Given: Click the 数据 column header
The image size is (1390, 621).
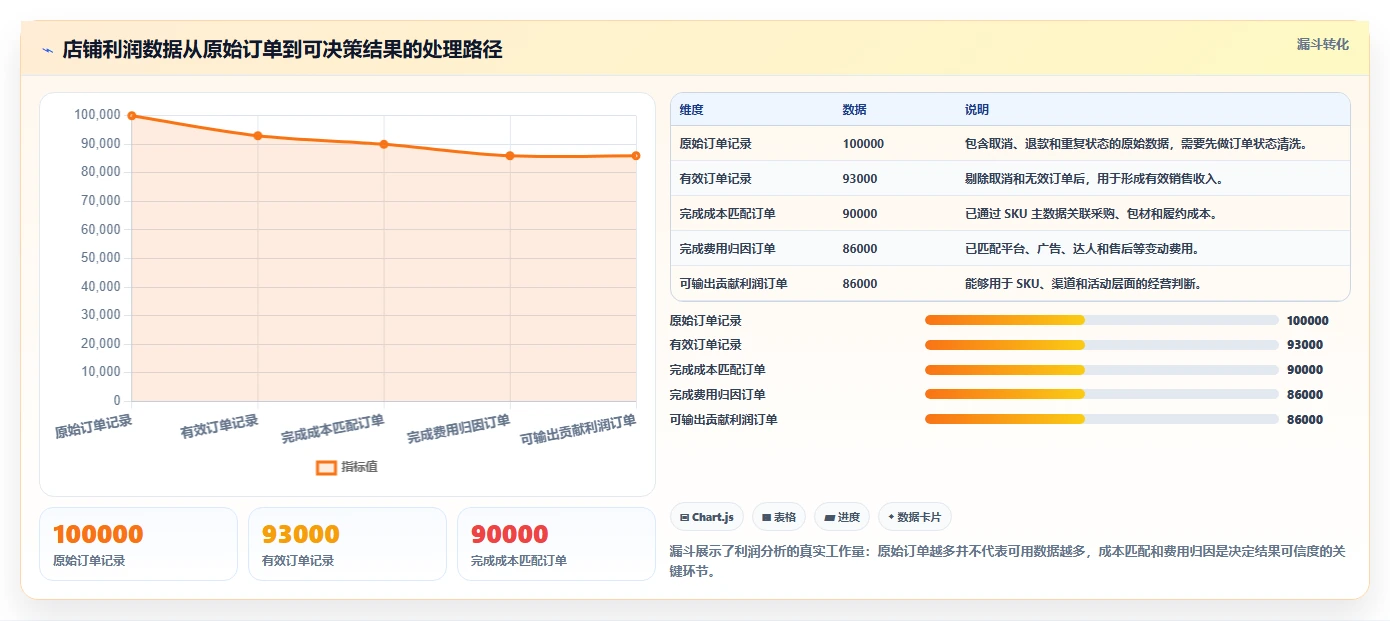Looking at the screenshot, I should point(854,110).
